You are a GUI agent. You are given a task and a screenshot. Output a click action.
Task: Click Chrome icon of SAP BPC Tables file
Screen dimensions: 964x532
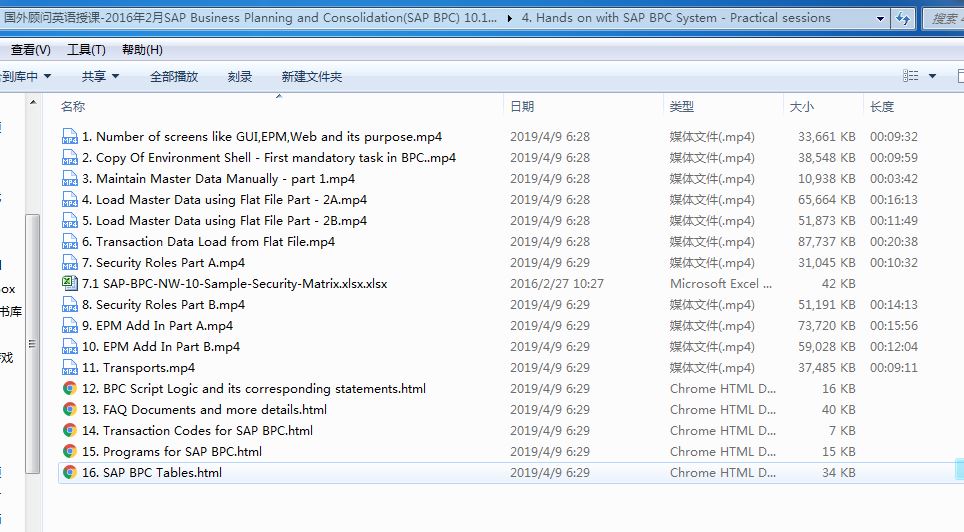click(x=69, y=472)
